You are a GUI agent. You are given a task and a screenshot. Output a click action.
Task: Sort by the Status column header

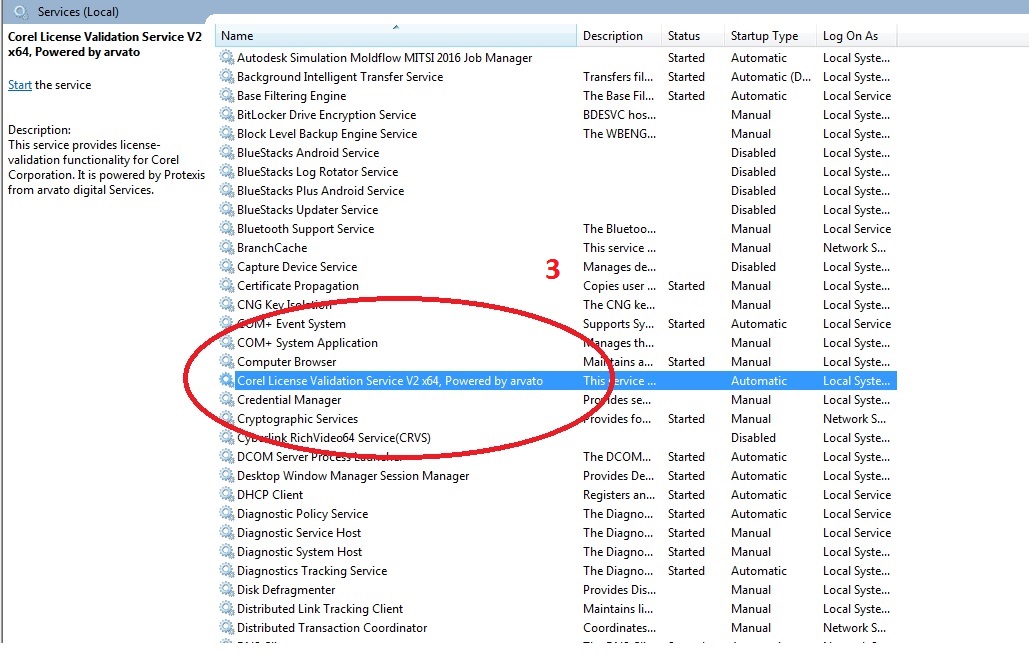693,35
